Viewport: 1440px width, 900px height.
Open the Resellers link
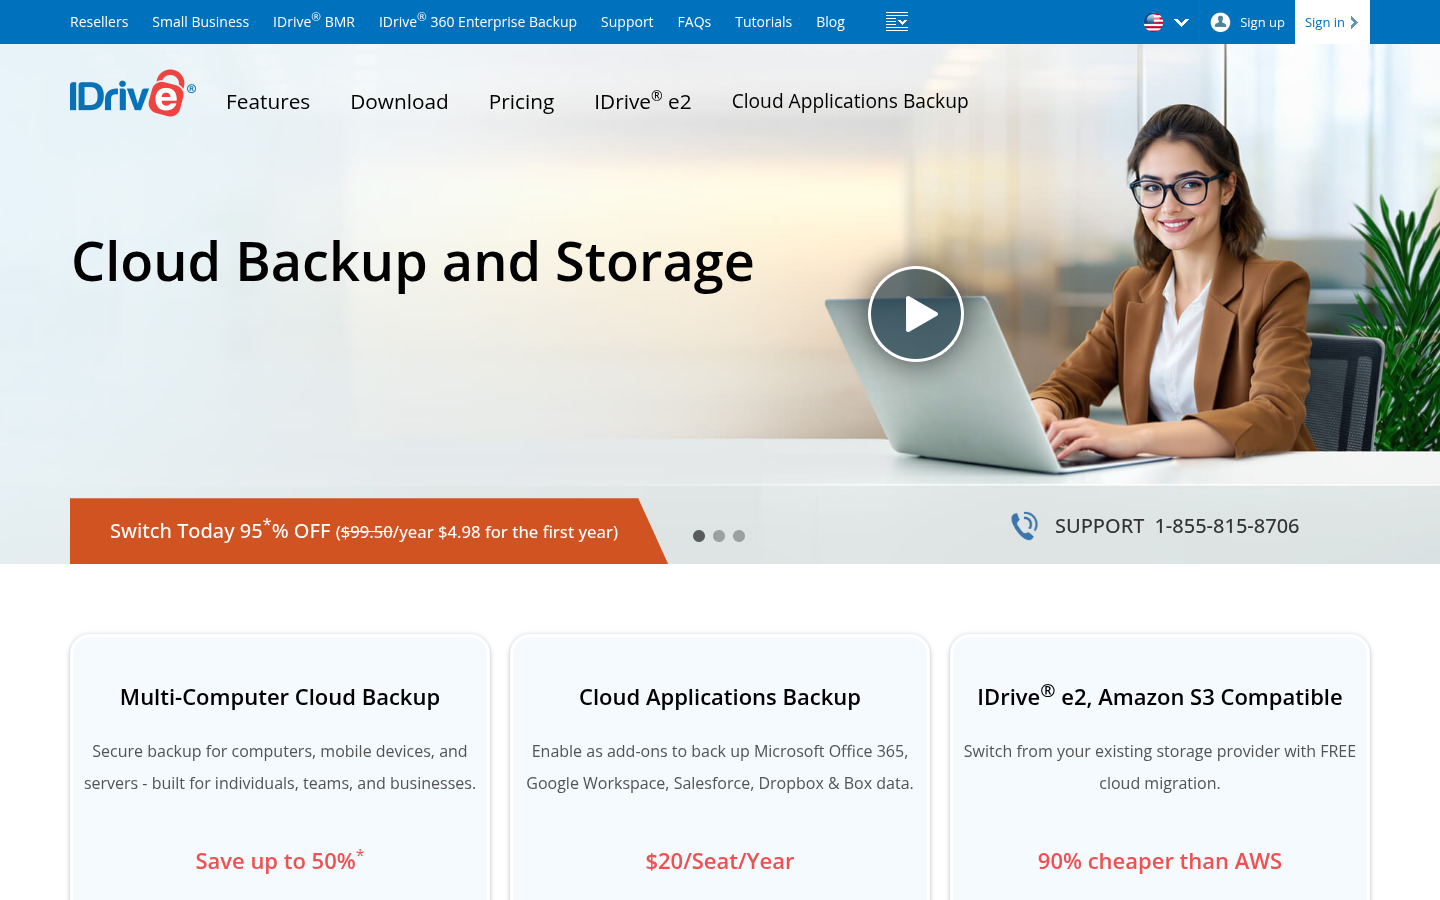tap(99, 22)
